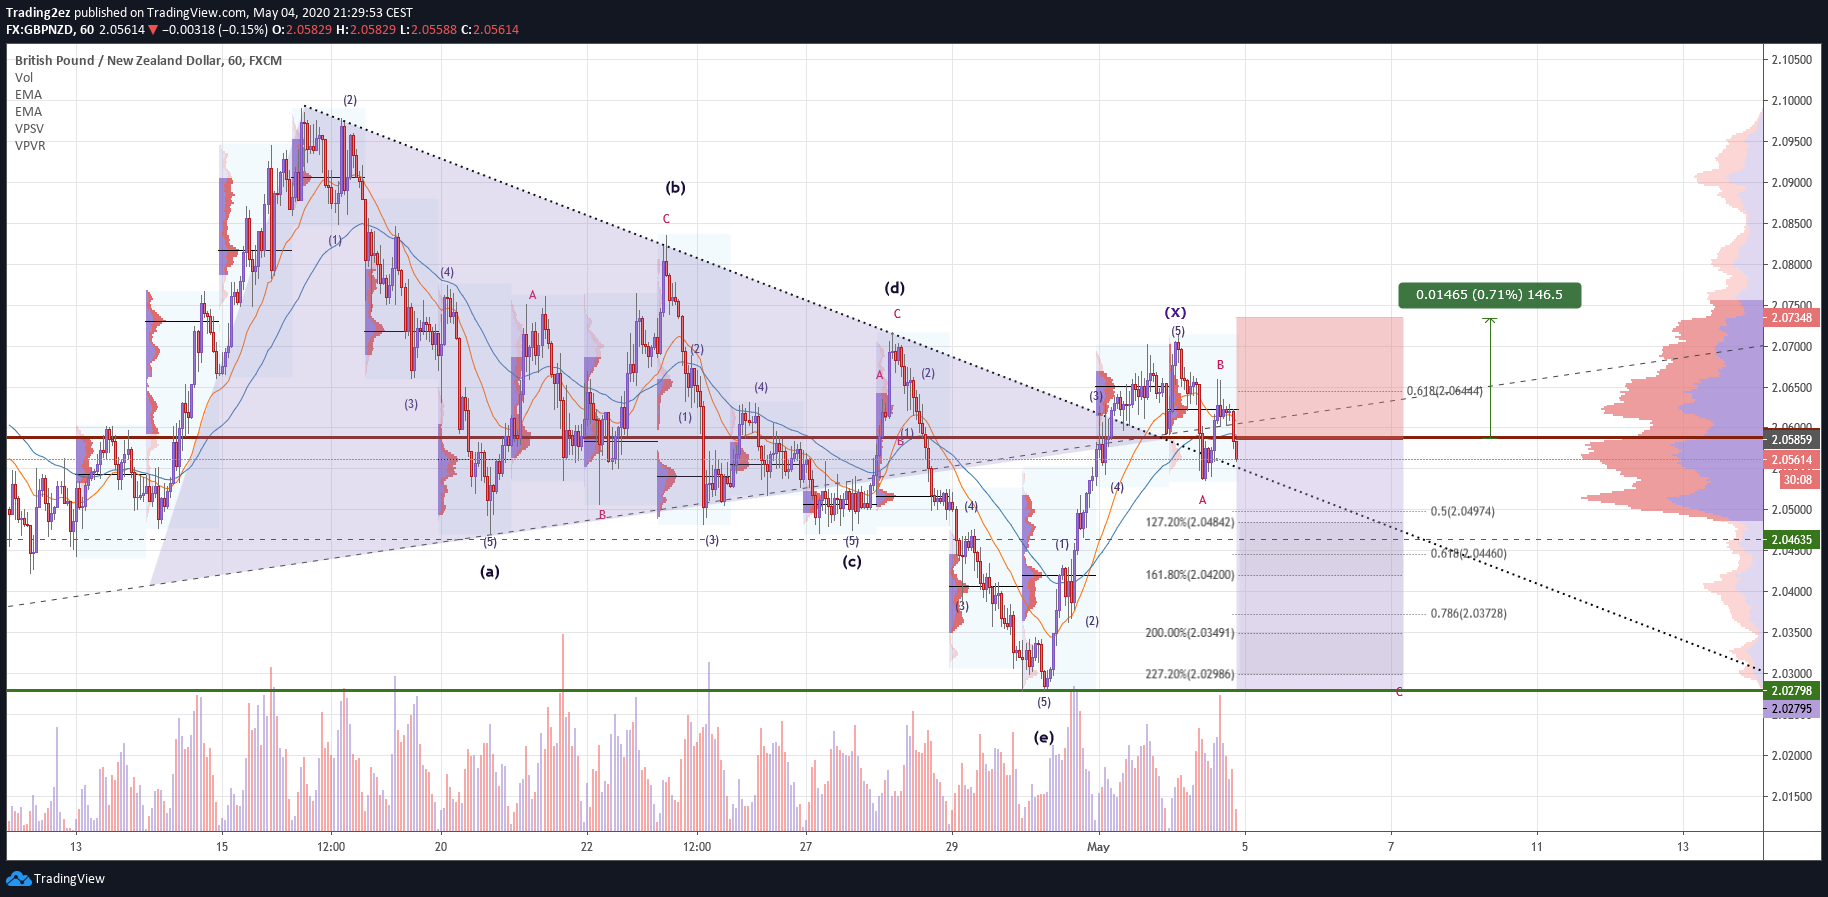This screenshot has height=897, width=1828.
Task: Select the green 2.02798 price tag
Action: 1792,690
